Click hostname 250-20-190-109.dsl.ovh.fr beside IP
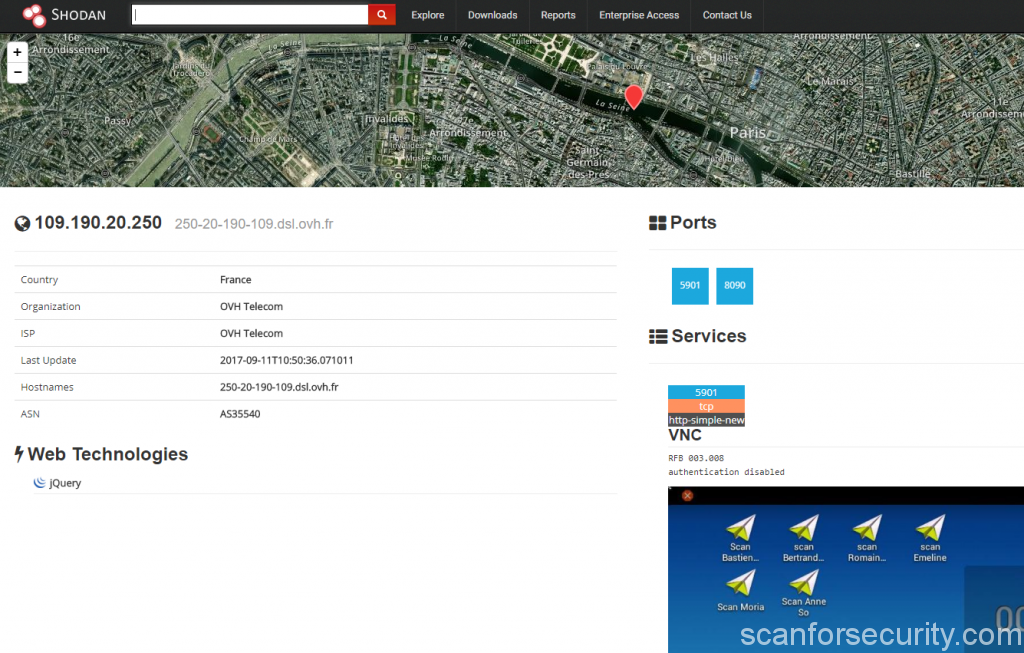The width and height of the screenshot is (1024, 653). [253, 224]
